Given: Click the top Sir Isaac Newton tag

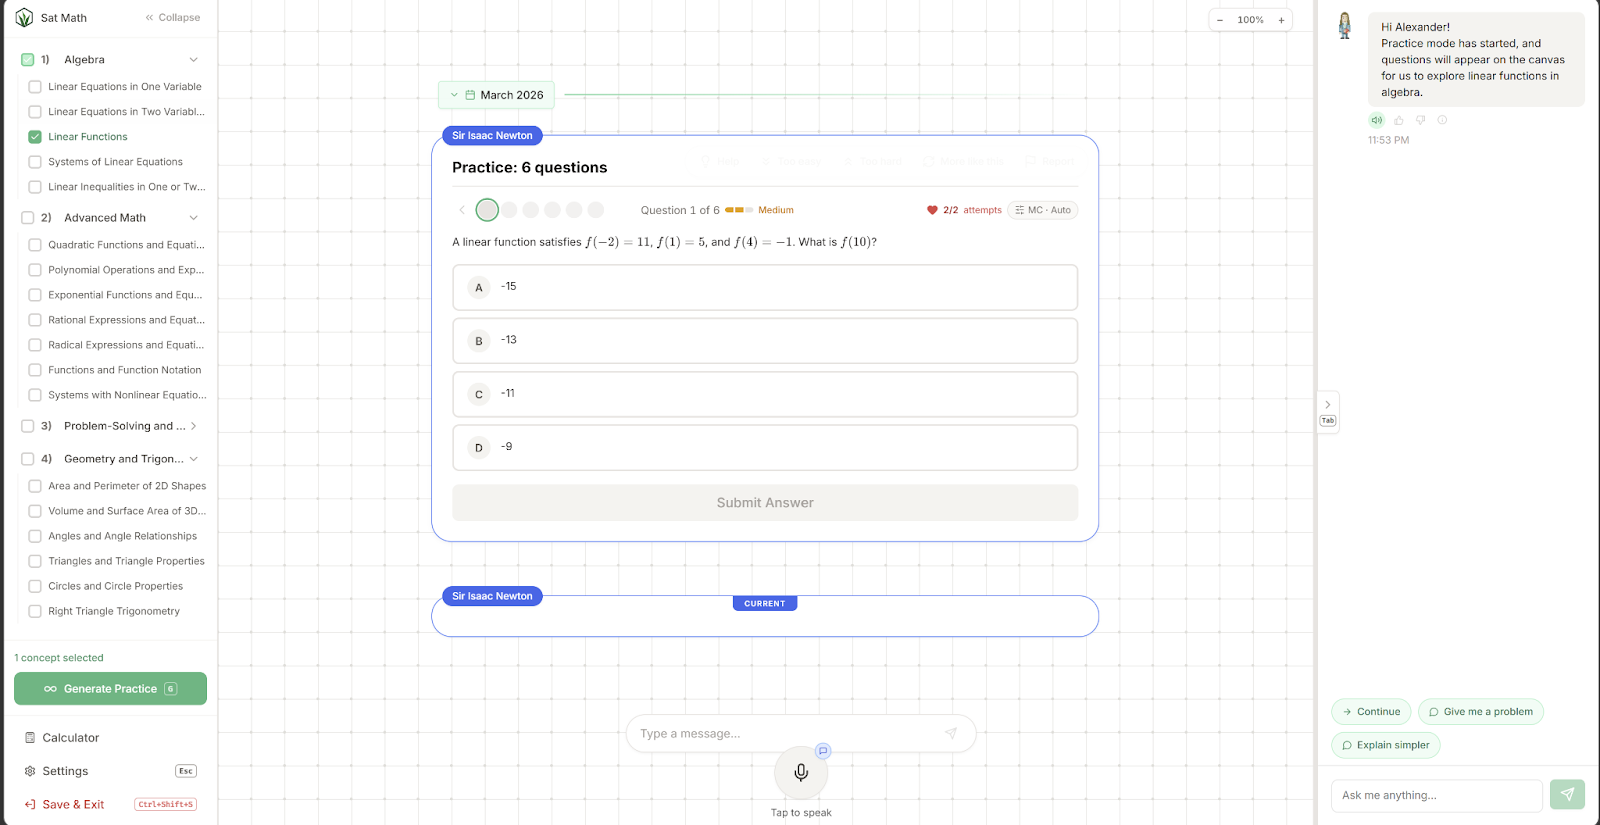Looking at the screenshot, I should pyautogui.click(x=492, y=136).
